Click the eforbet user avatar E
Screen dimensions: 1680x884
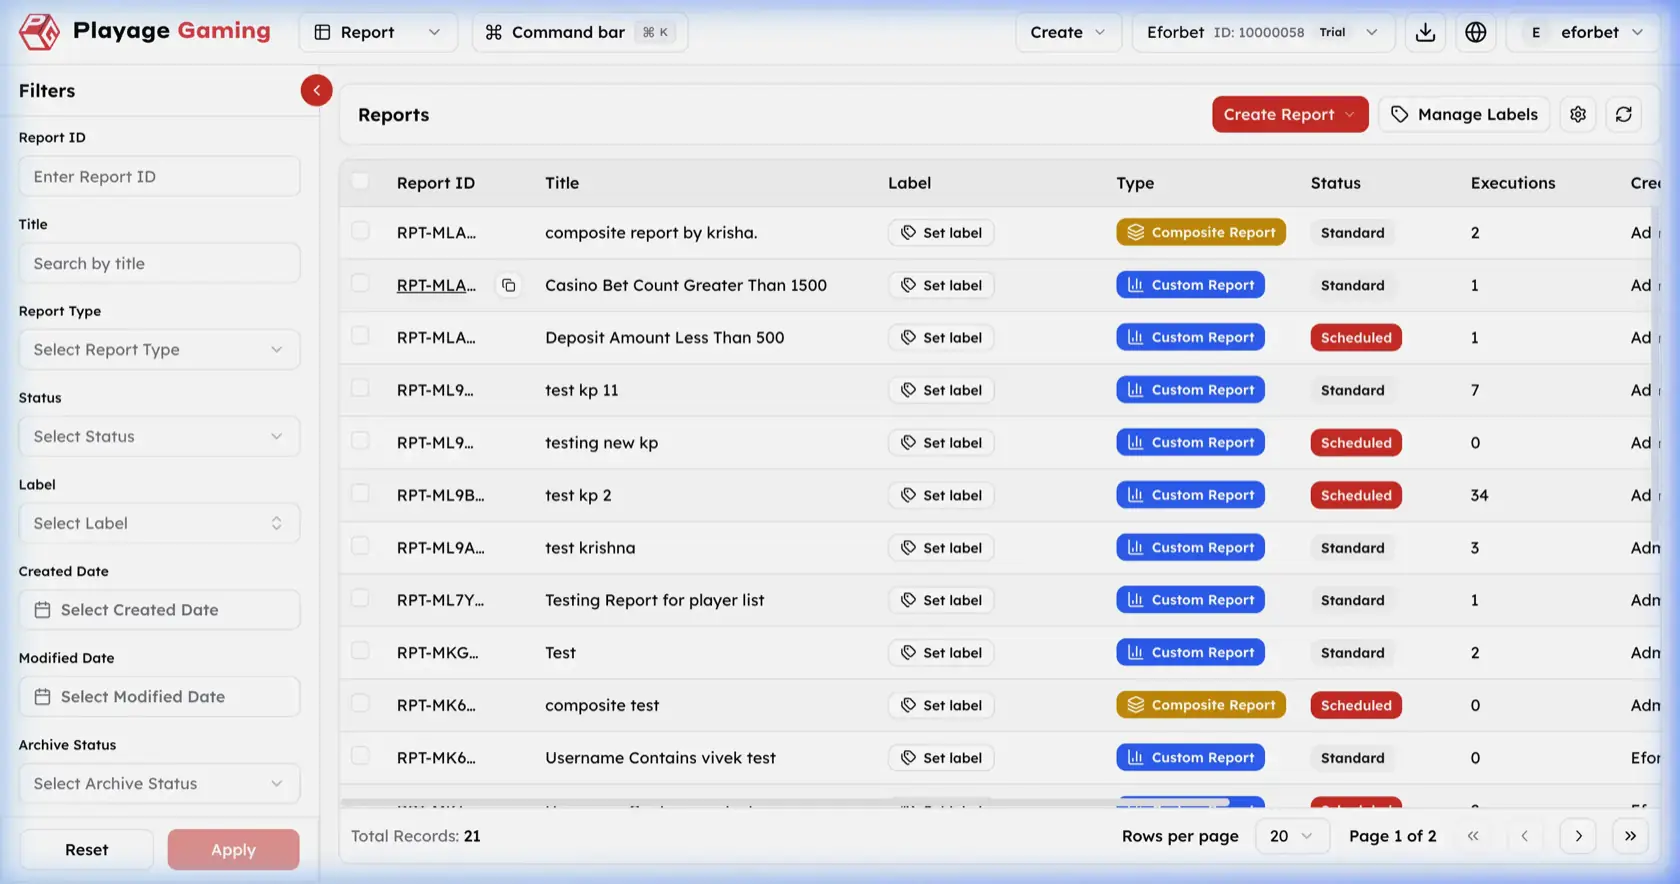click(x=1536, y=32)
